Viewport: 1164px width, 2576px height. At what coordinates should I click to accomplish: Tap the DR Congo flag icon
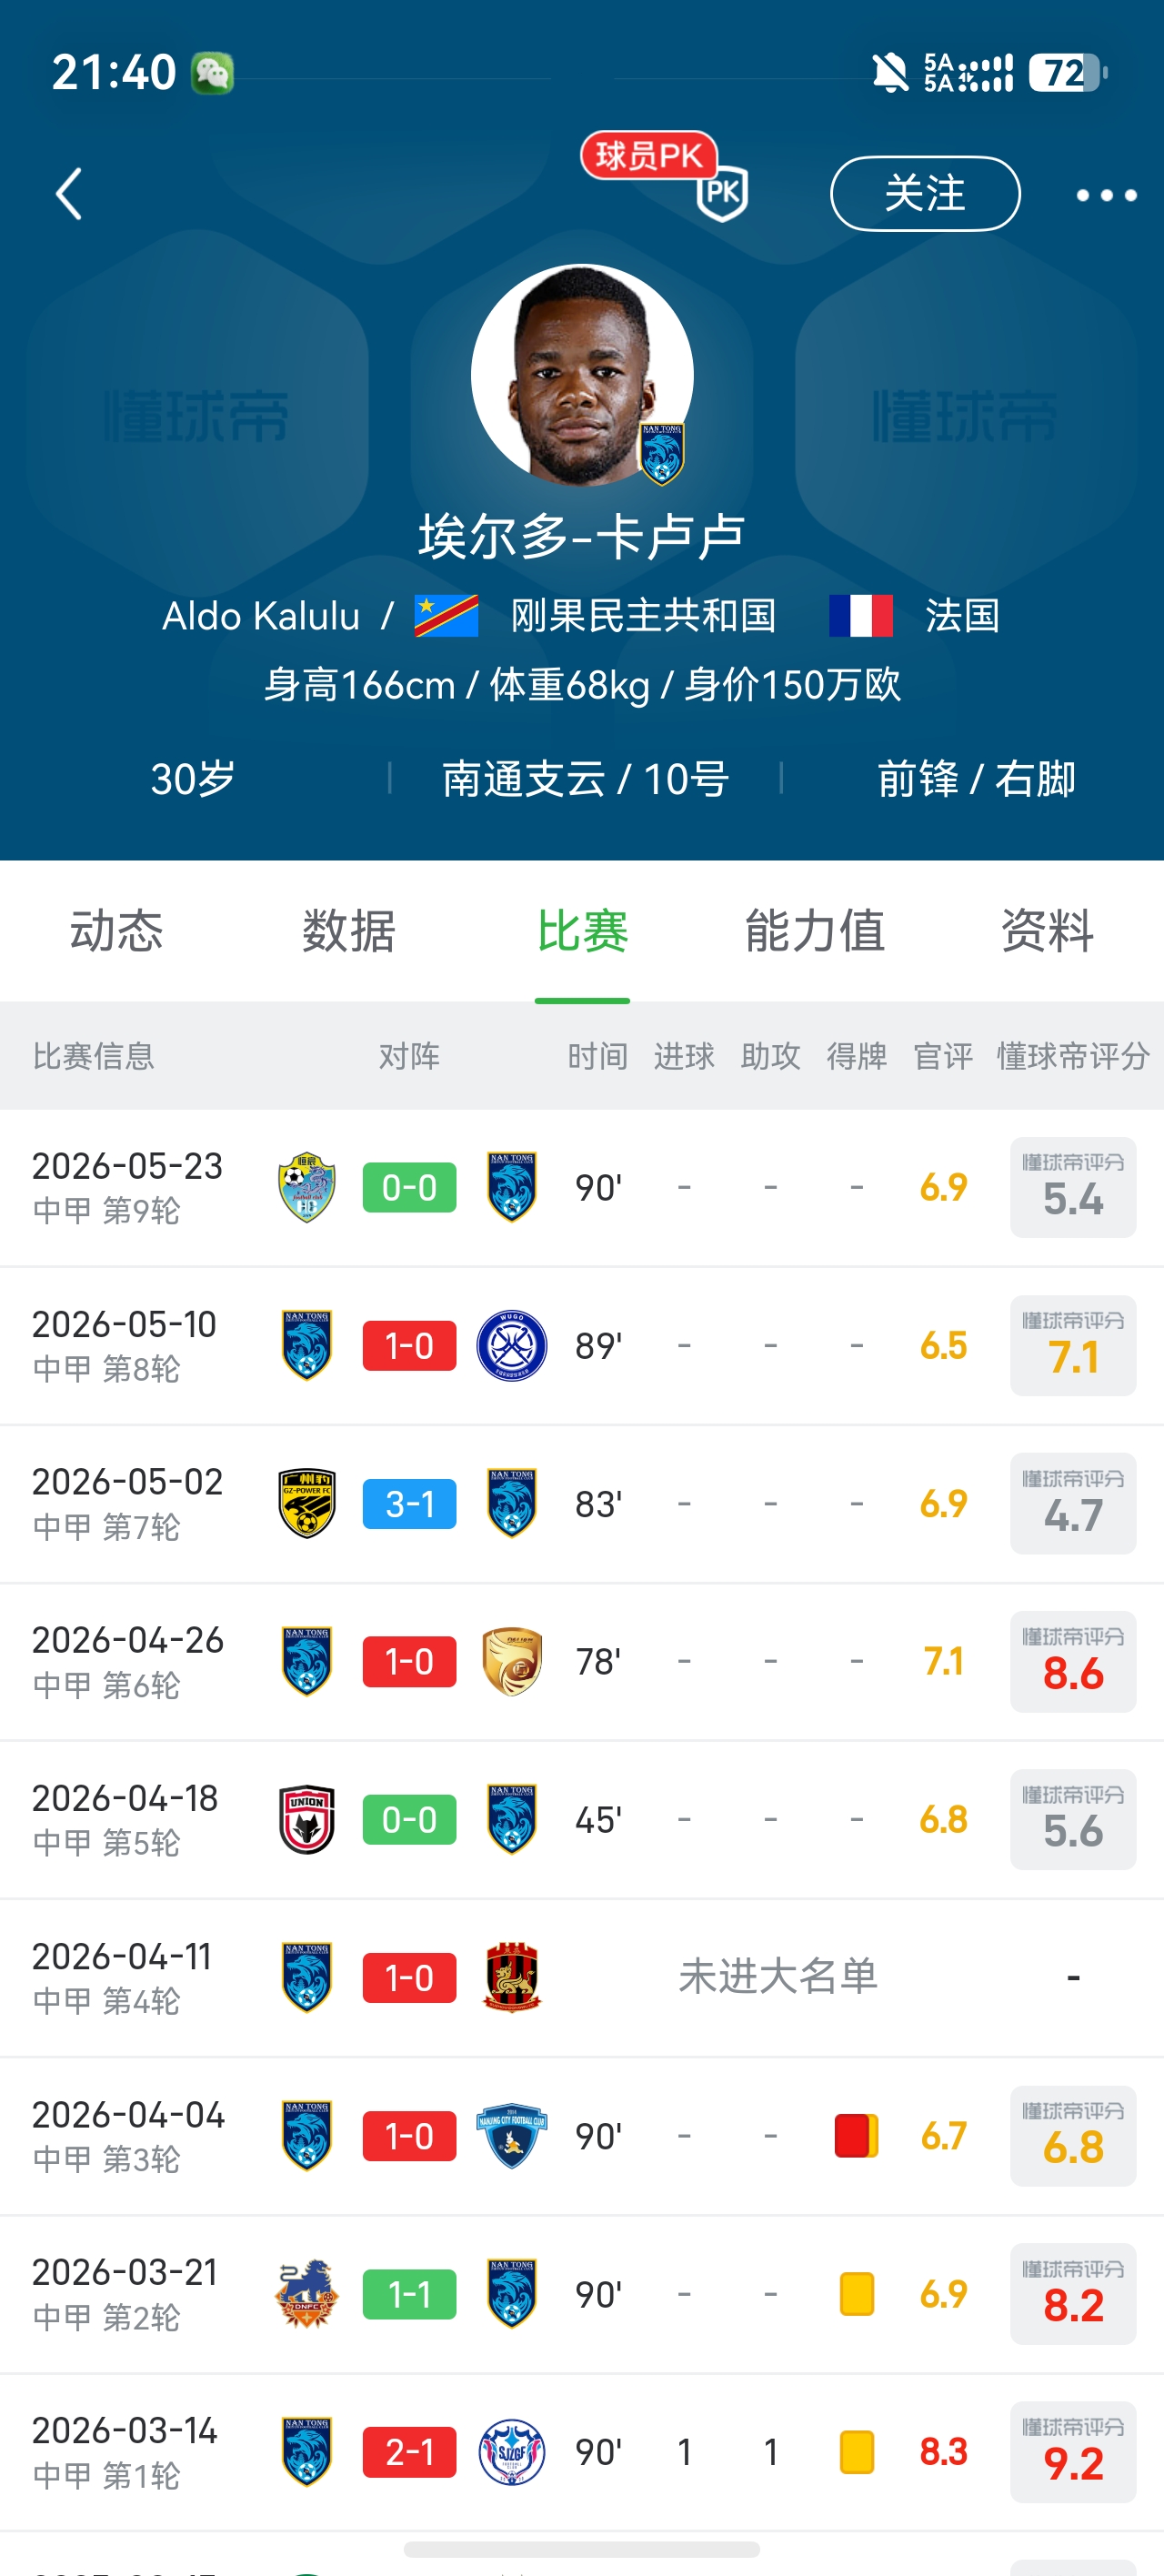click(446, 616)
